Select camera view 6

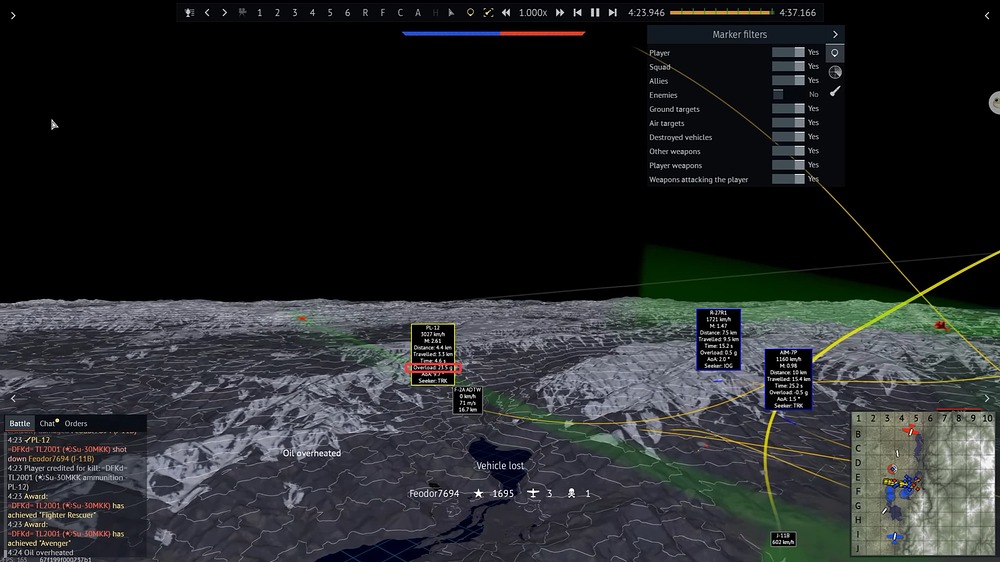(348, 13)
